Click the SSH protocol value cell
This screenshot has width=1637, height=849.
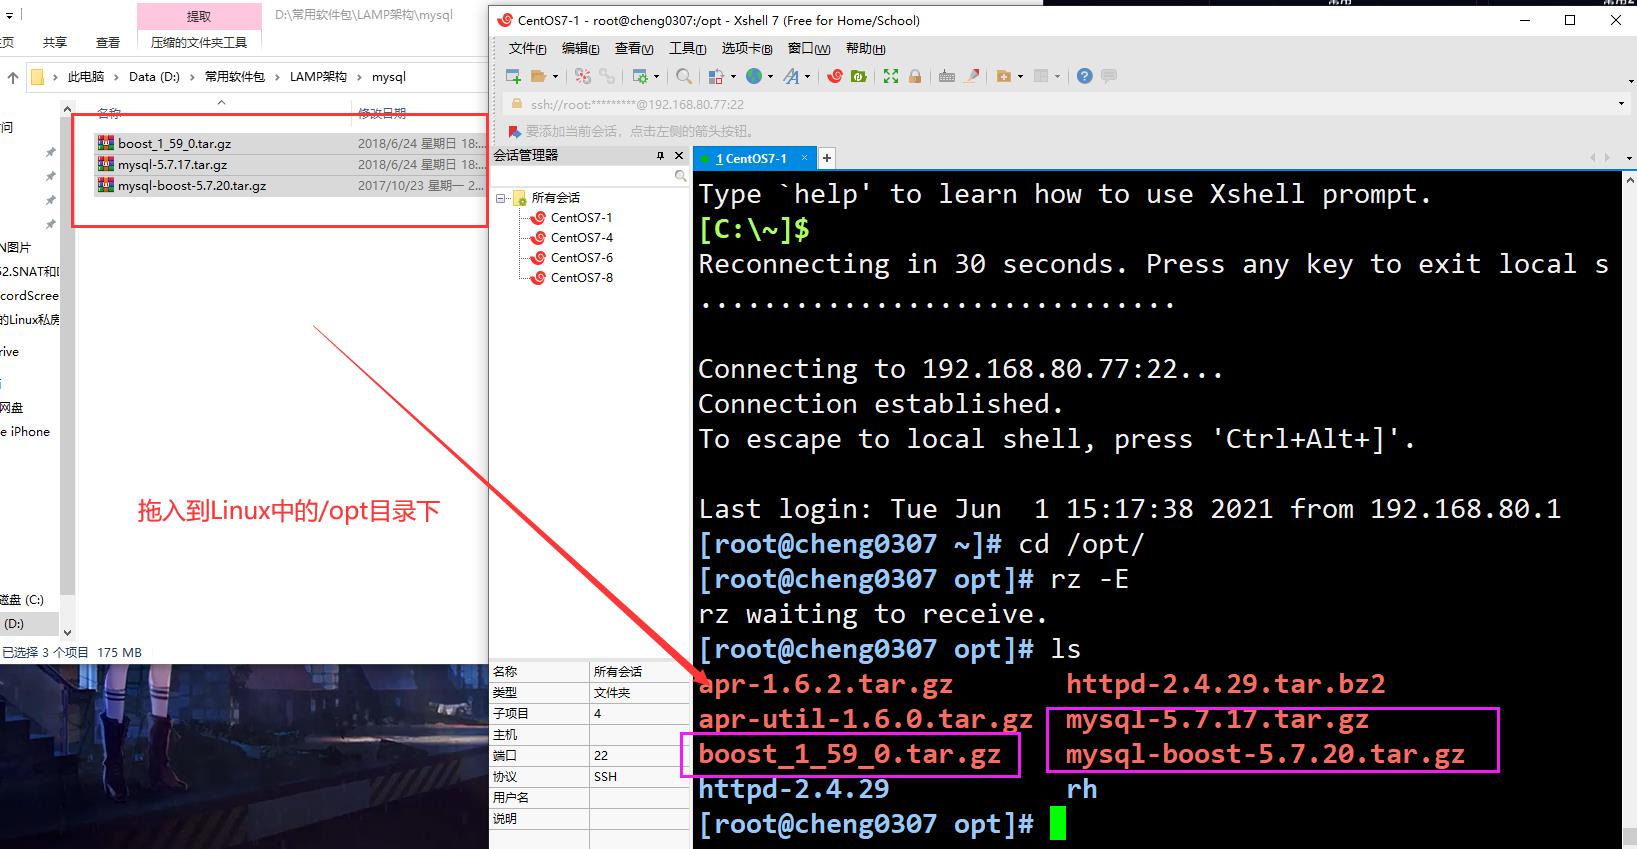[x=639, y=776]
